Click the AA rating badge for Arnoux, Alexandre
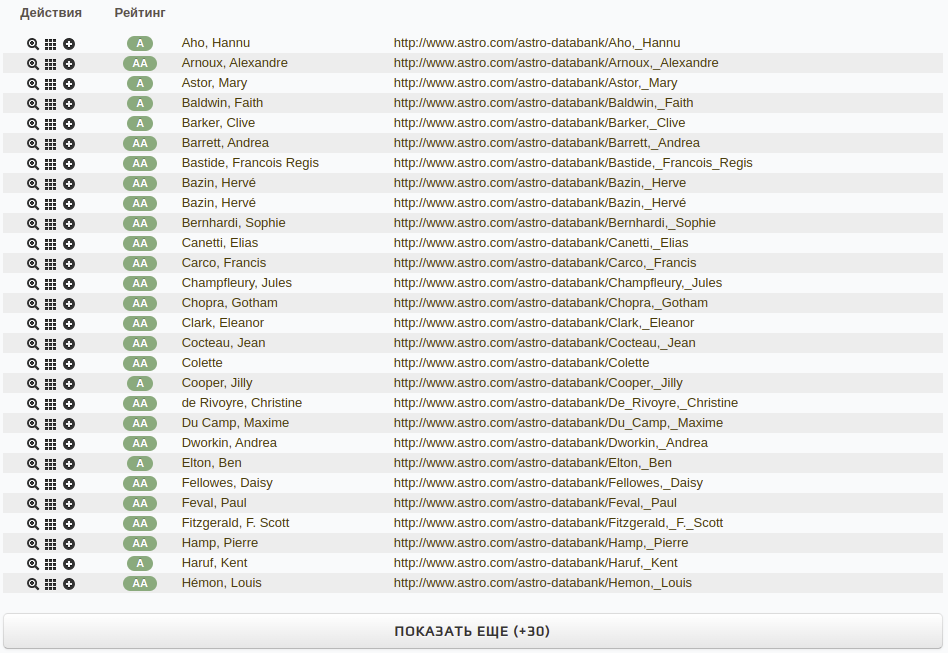Image resolution: width=948 pixels, height=653 pixels. pyautogui.click(x=140, y=63)
